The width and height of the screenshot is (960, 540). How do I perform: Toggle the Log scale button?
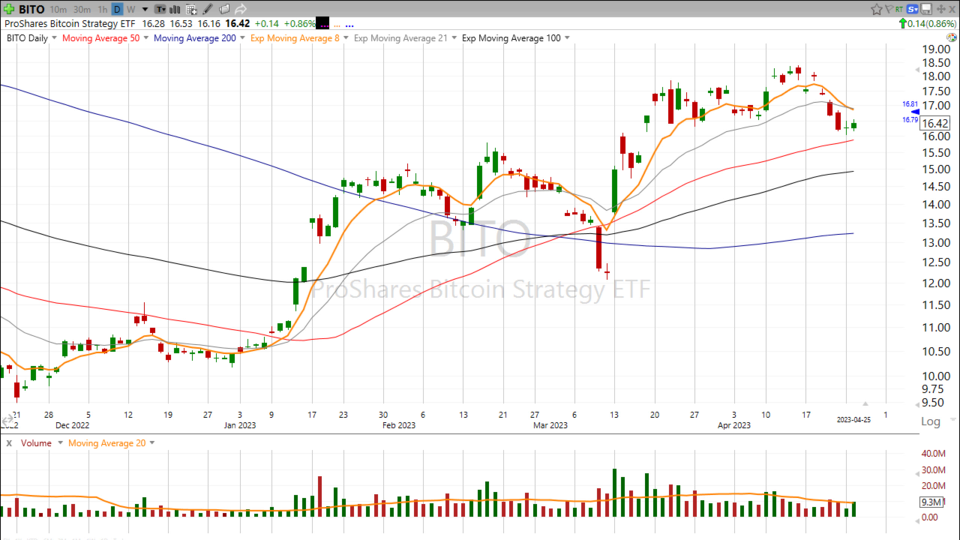[930, 422]
